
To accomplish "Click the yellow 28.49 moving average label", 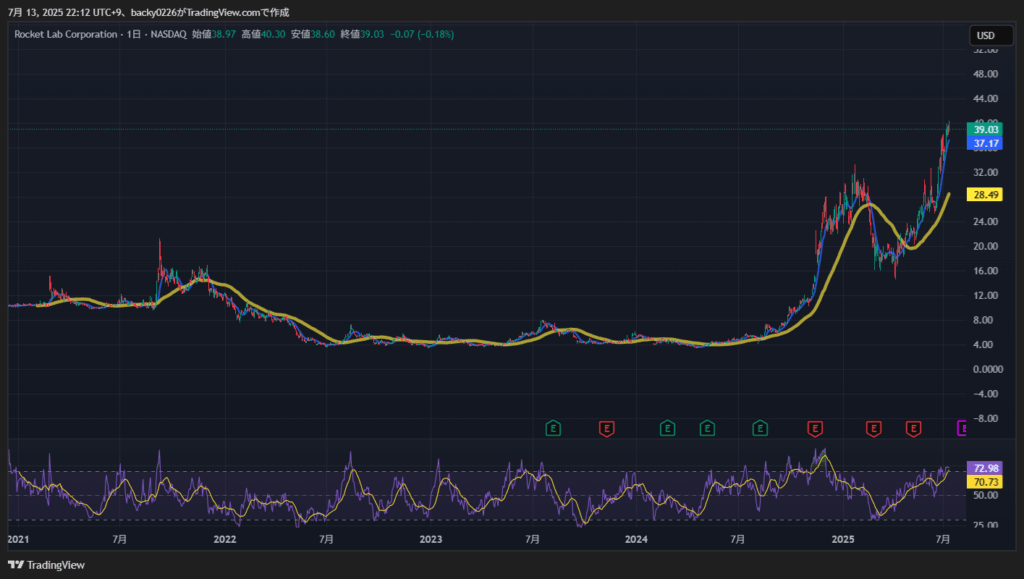I will [985, 195].
